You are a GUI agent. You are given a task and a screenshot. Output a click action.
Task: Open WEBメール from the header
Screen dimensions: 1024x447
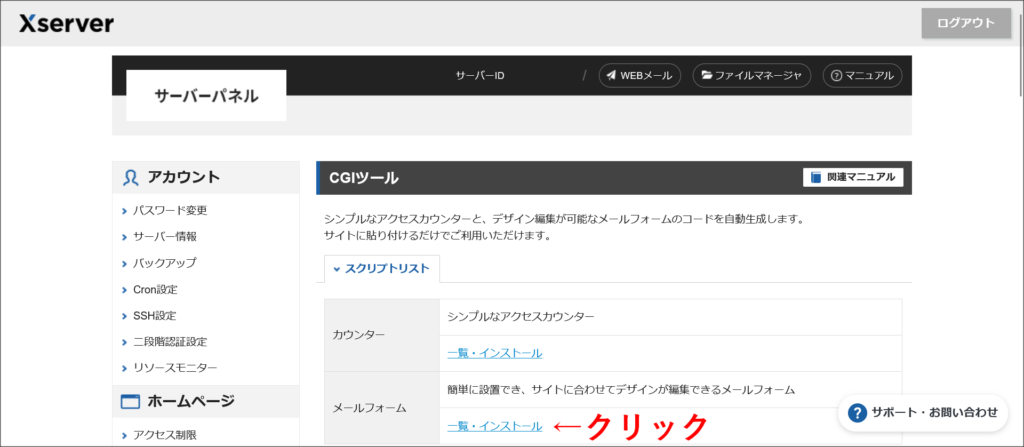(640, 75)
